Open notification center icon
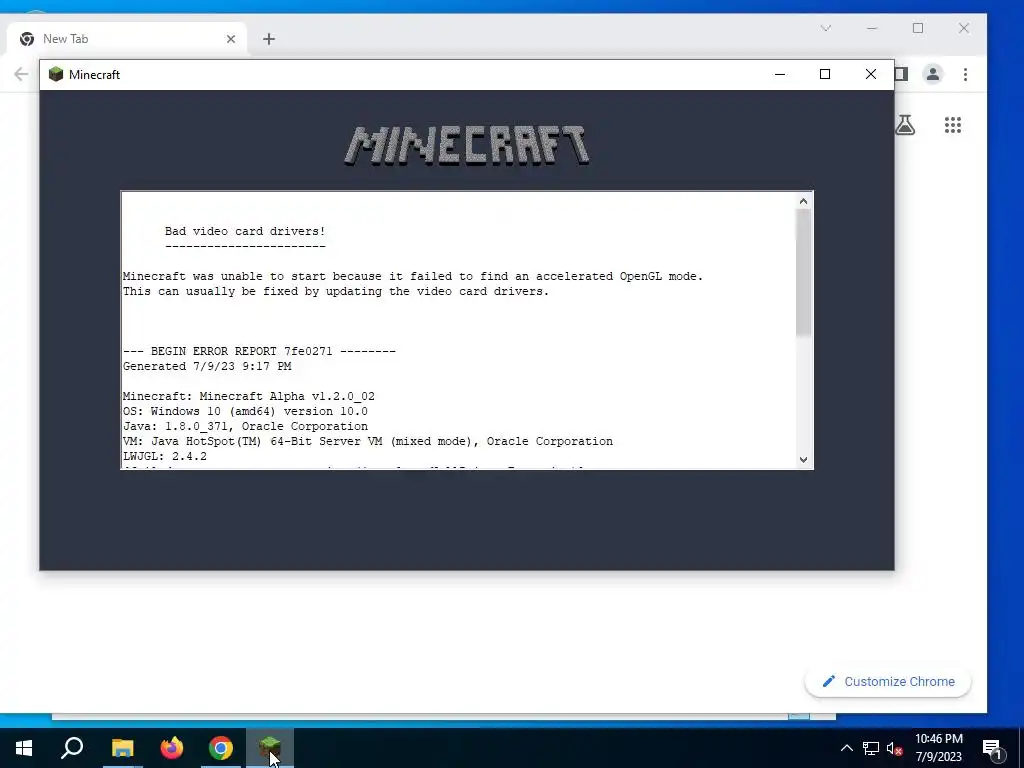Viewport: 1024px width, 768px height. [992, 750]
